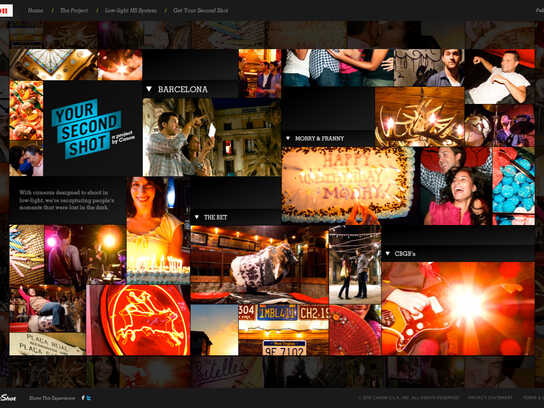Open the Home menu item
This screenshot has width=544, height=408.
click(x=35, y=10)
